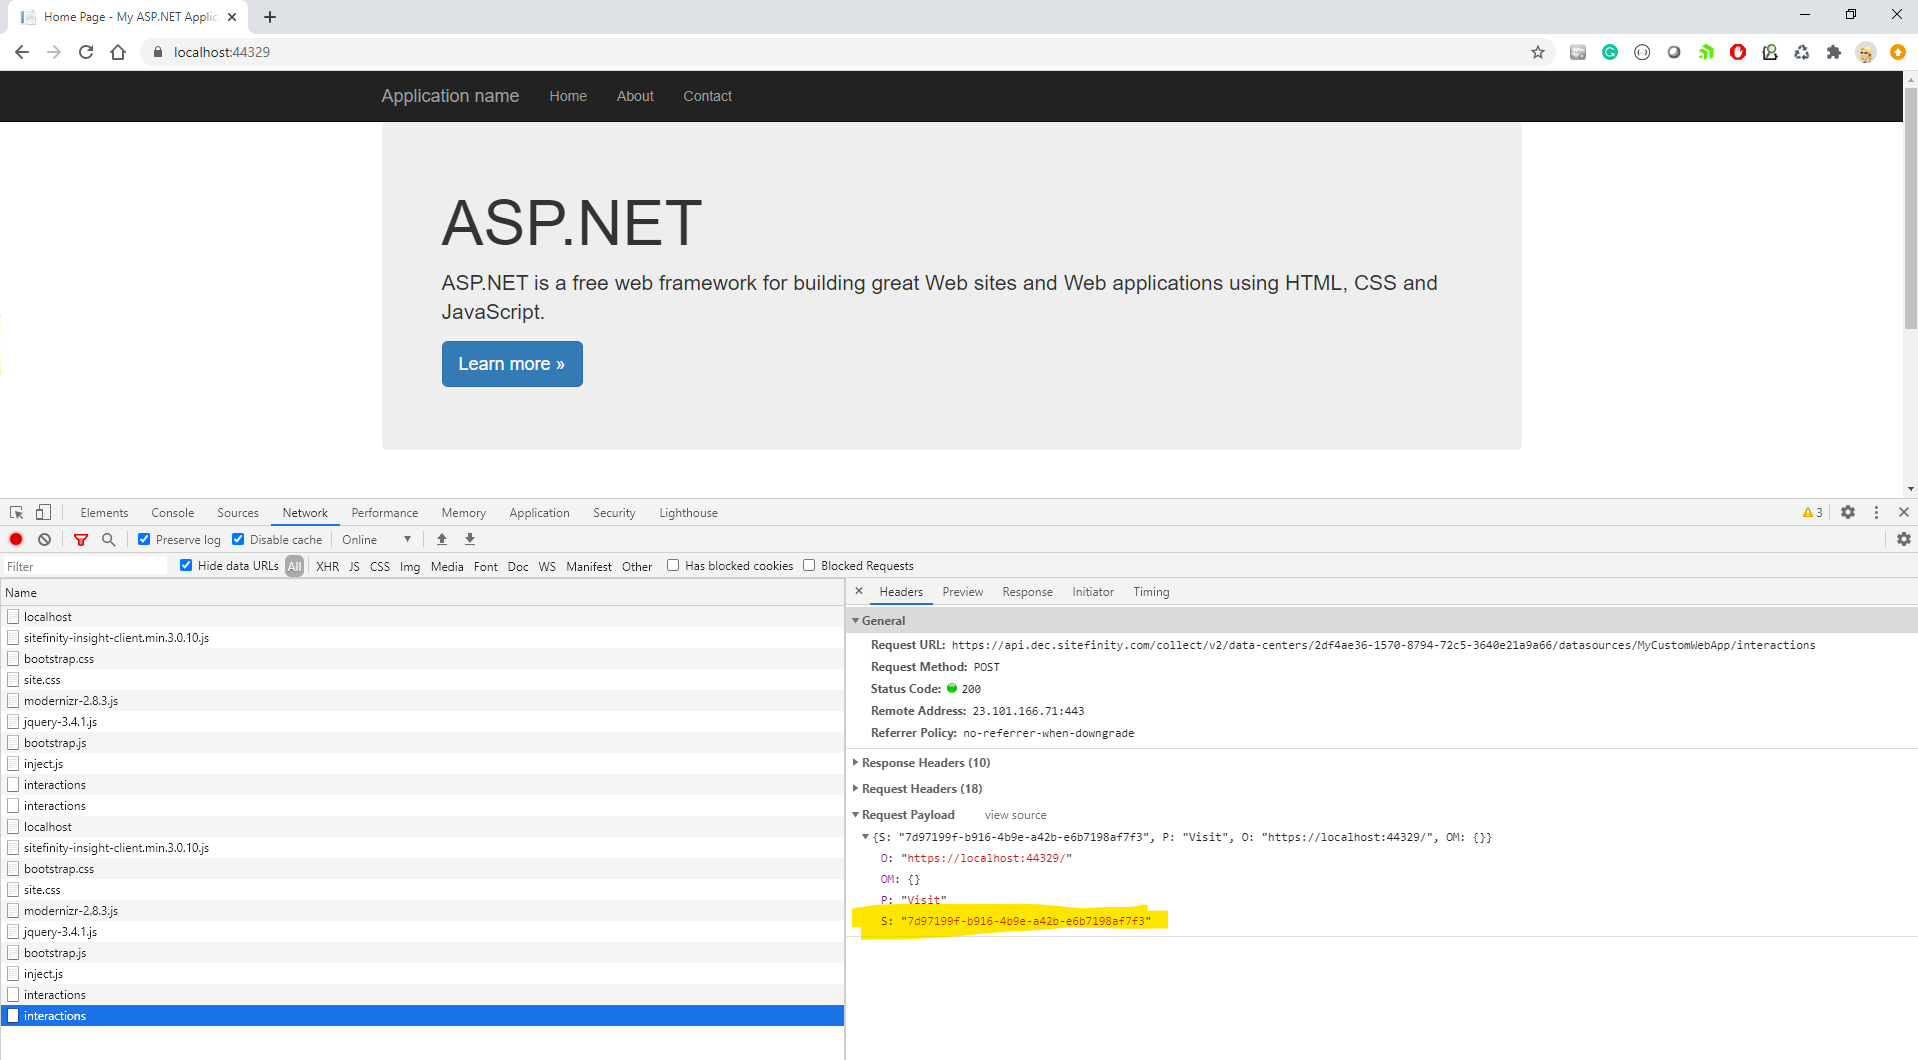This screenshot has width=1918, height=1060.
Task: Click the Learn more button
Action: 512,364
